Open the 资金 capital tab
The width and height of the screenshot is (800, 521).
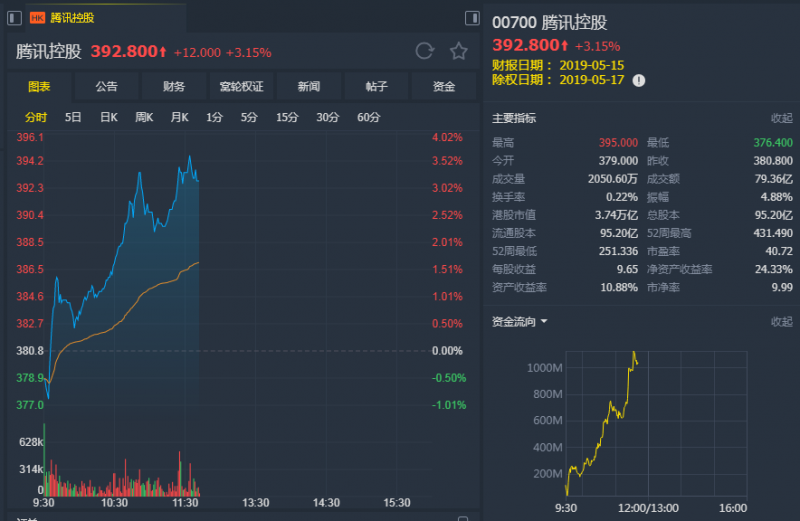(x=444, y=86)
